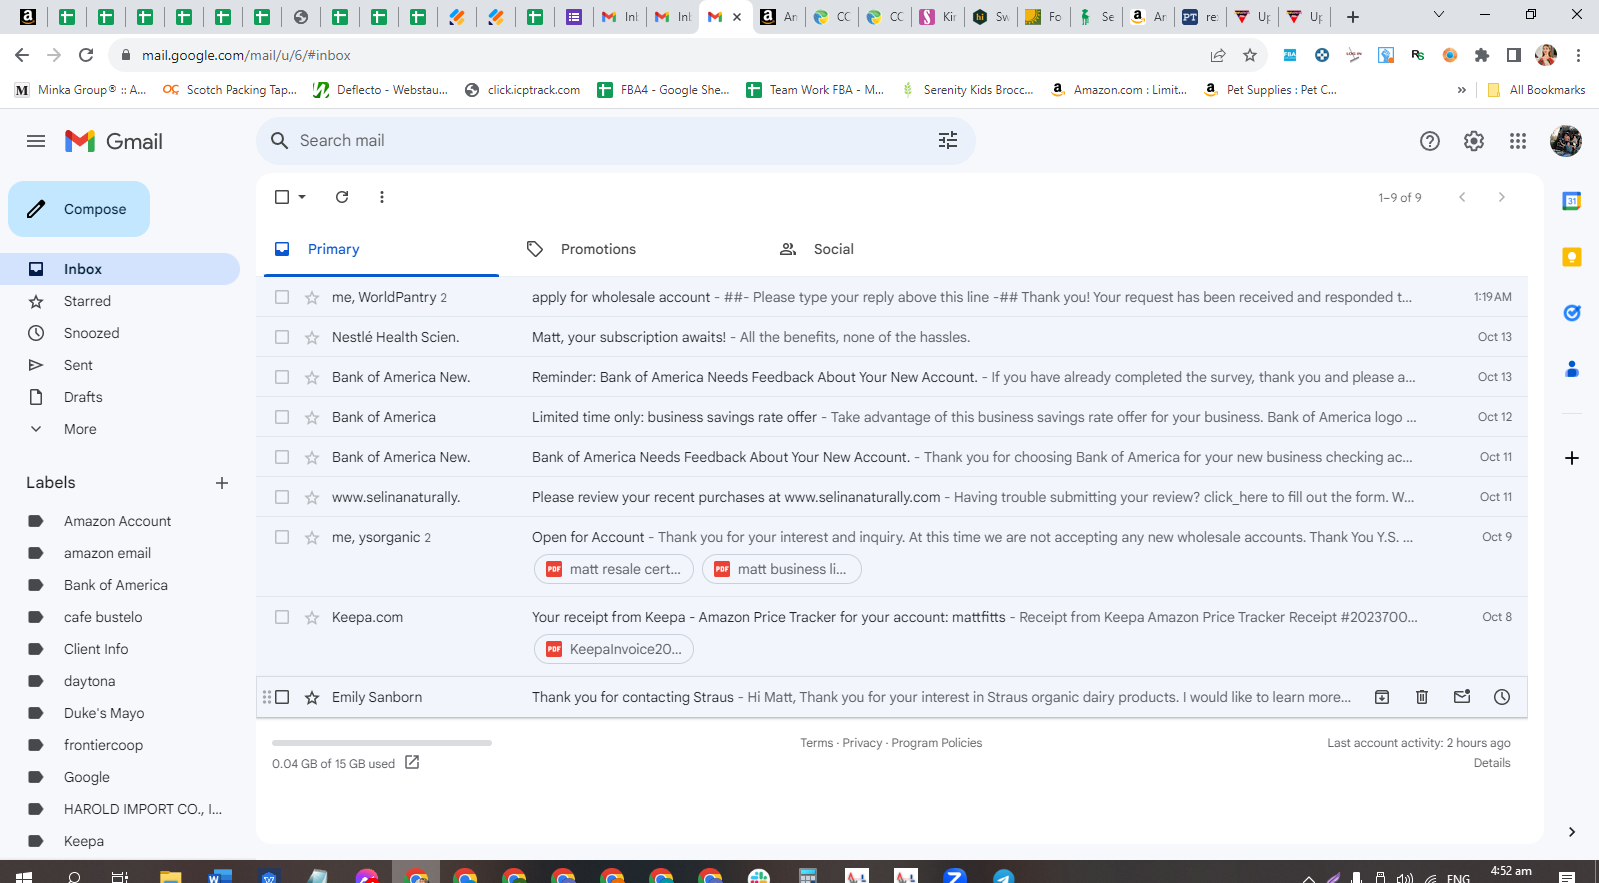Bookmark this page with star icon
This screenshot has width=1599, height=883.
click(x=1250, y=55)
